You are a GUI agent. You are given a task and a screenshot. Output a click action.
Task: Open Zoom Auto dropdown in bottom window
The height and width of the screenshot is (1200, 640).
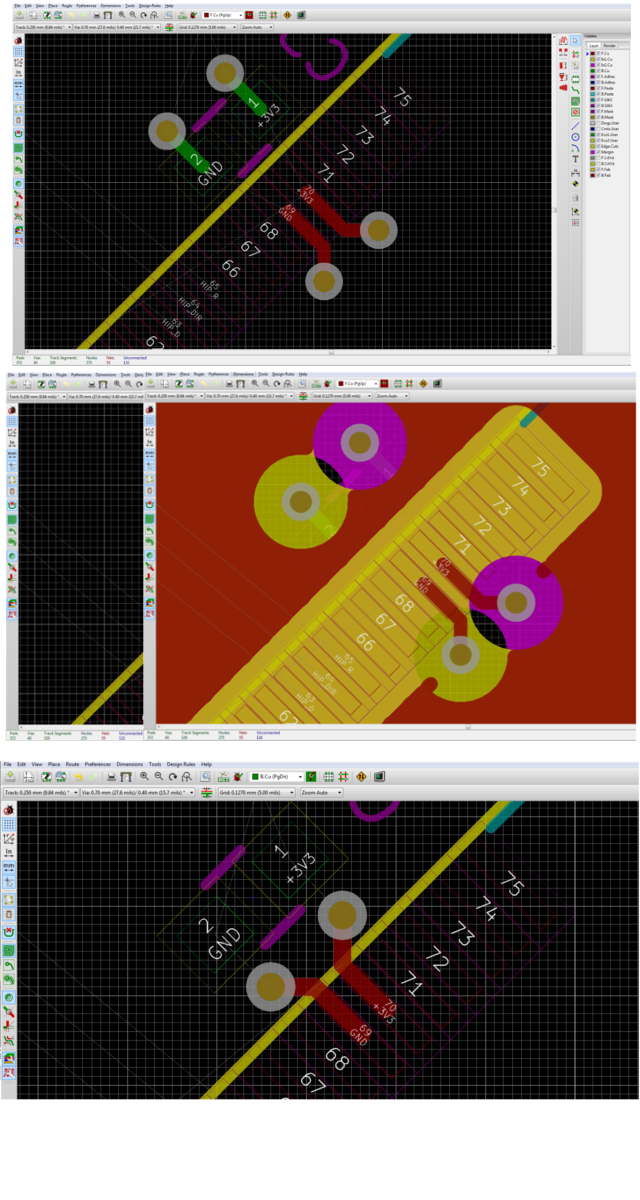coord(322,792)
